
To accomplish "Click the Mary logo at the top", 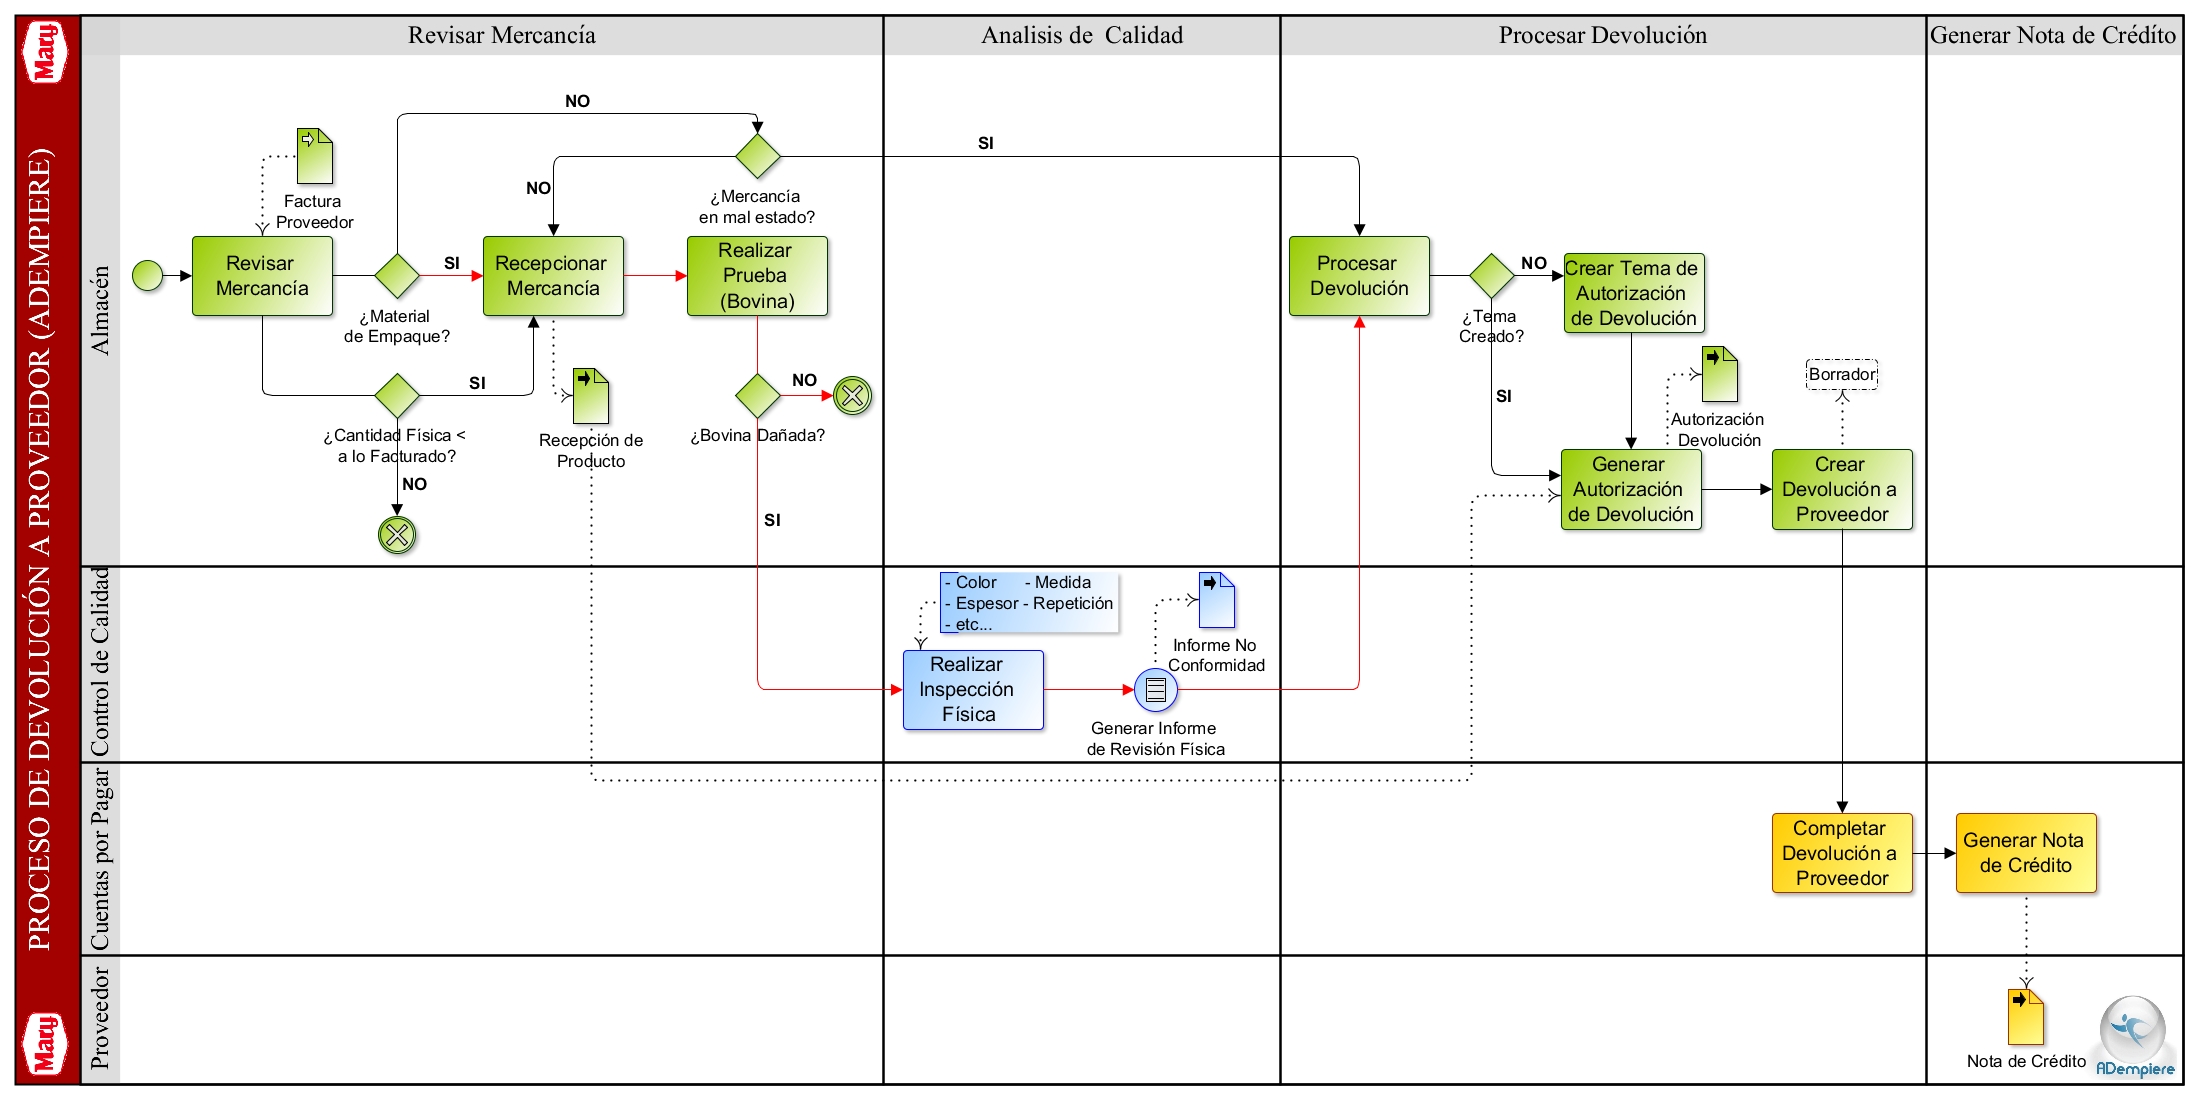I will (45, 52).
